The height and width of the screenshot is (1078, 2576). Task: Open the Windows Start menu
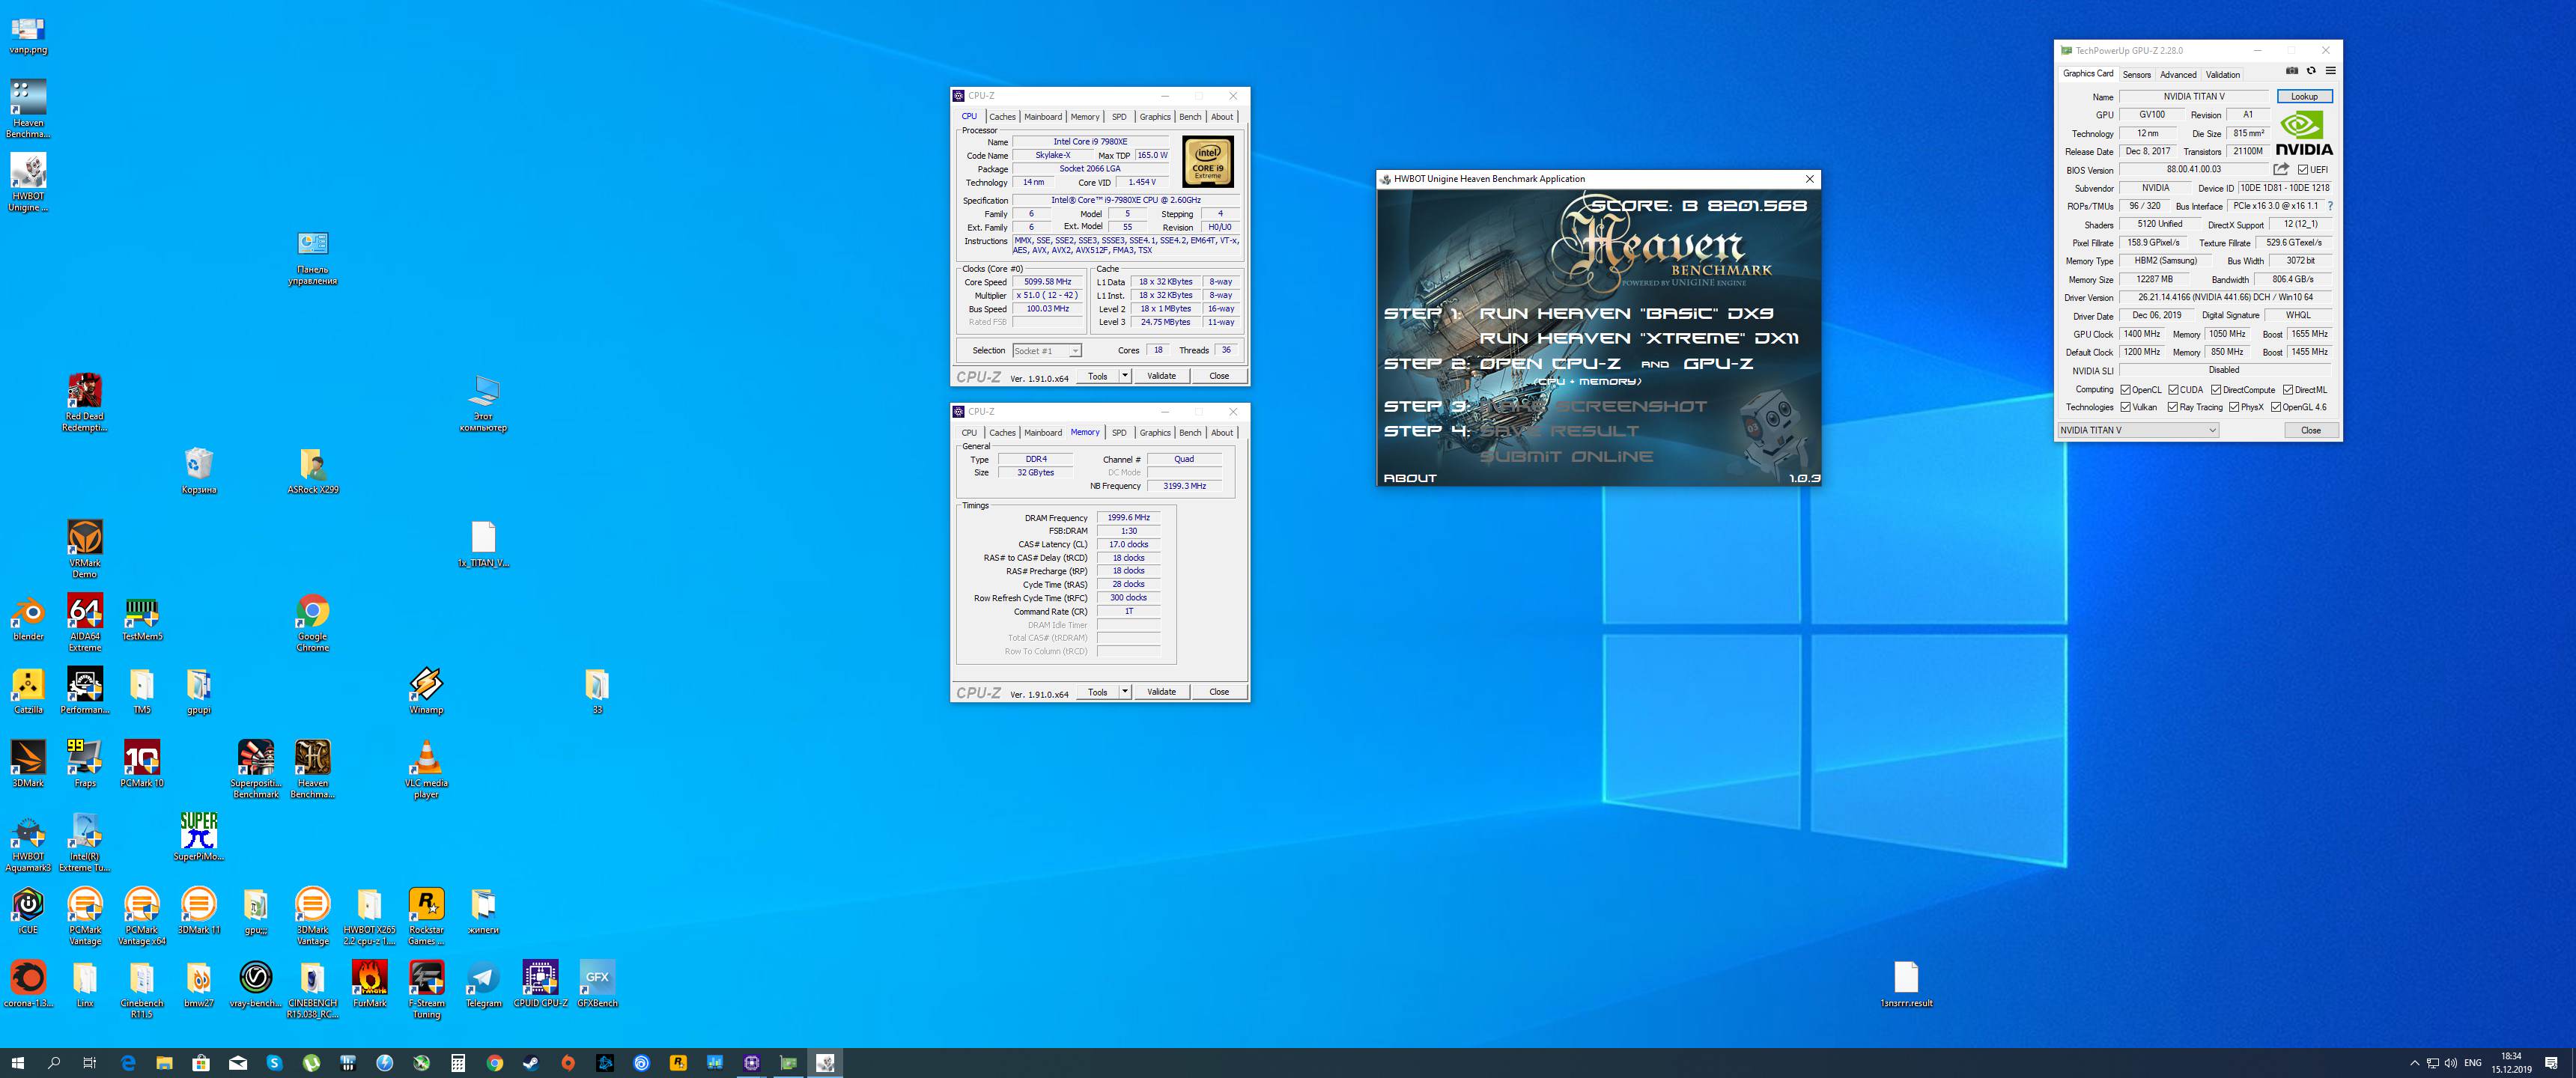tap(18, 1063)
